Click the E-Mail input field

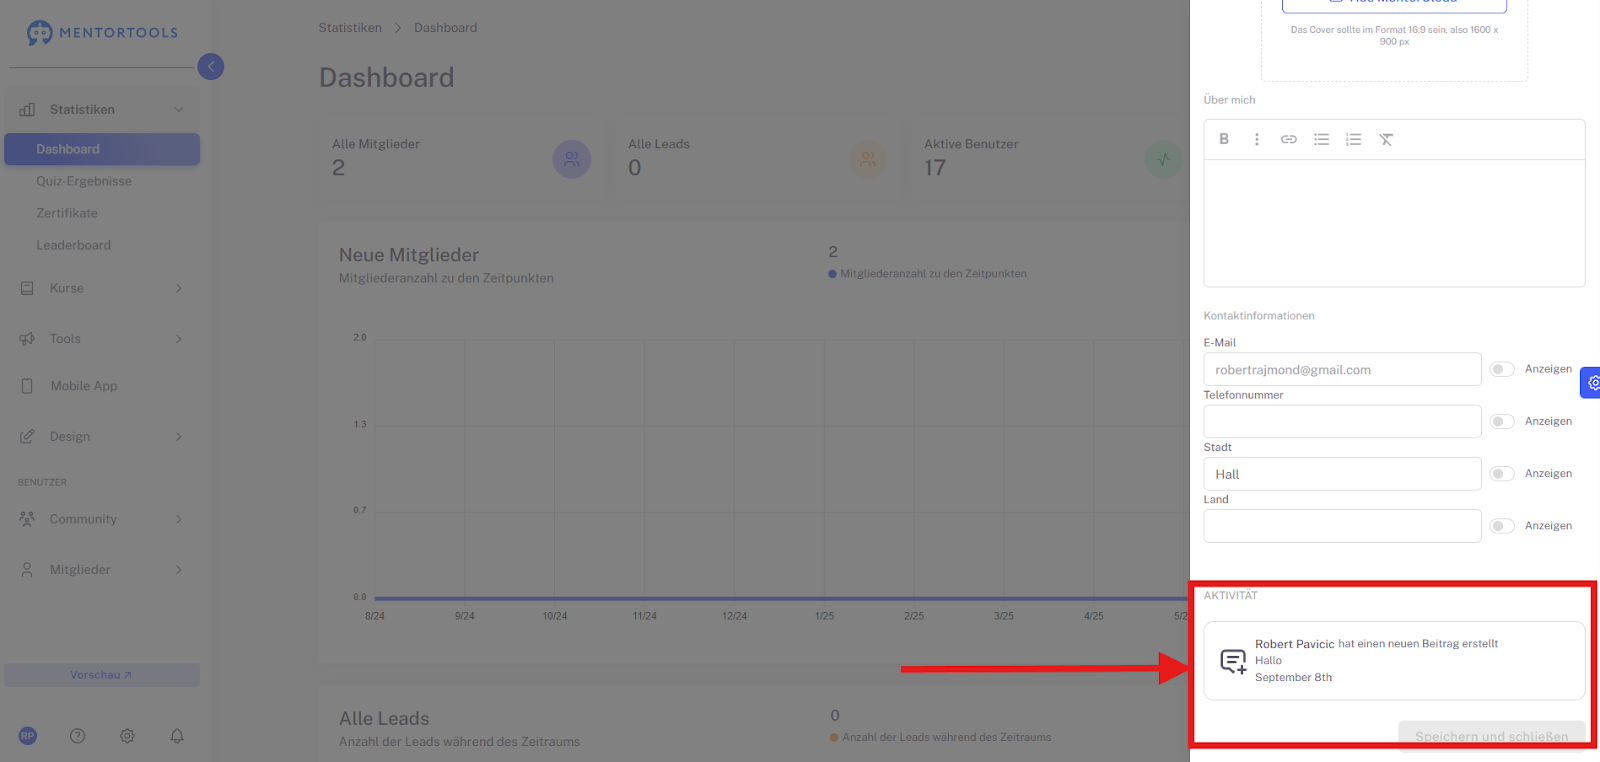(1342, 369)
